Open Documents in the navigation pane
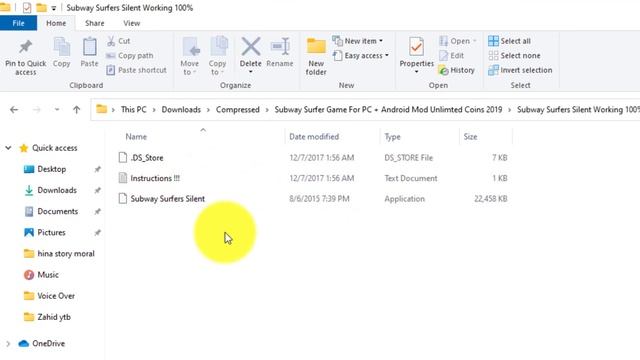This screenshot has width=640, height=360. click(57, 211)
